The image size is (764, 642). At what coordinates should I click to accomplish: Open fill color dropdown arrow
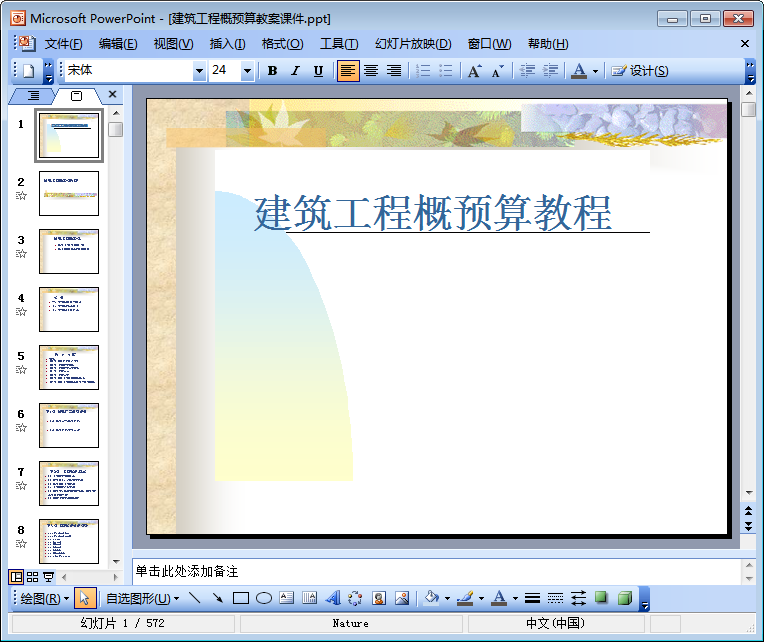pos(447,598)
